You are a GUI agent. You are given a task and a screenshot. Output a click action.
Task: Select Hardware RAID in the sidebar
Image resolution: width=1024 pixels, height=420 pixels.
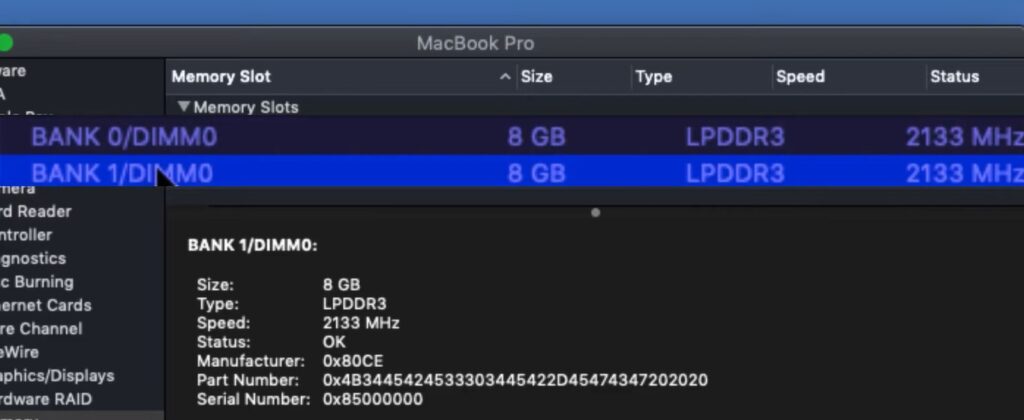[46, 399]
